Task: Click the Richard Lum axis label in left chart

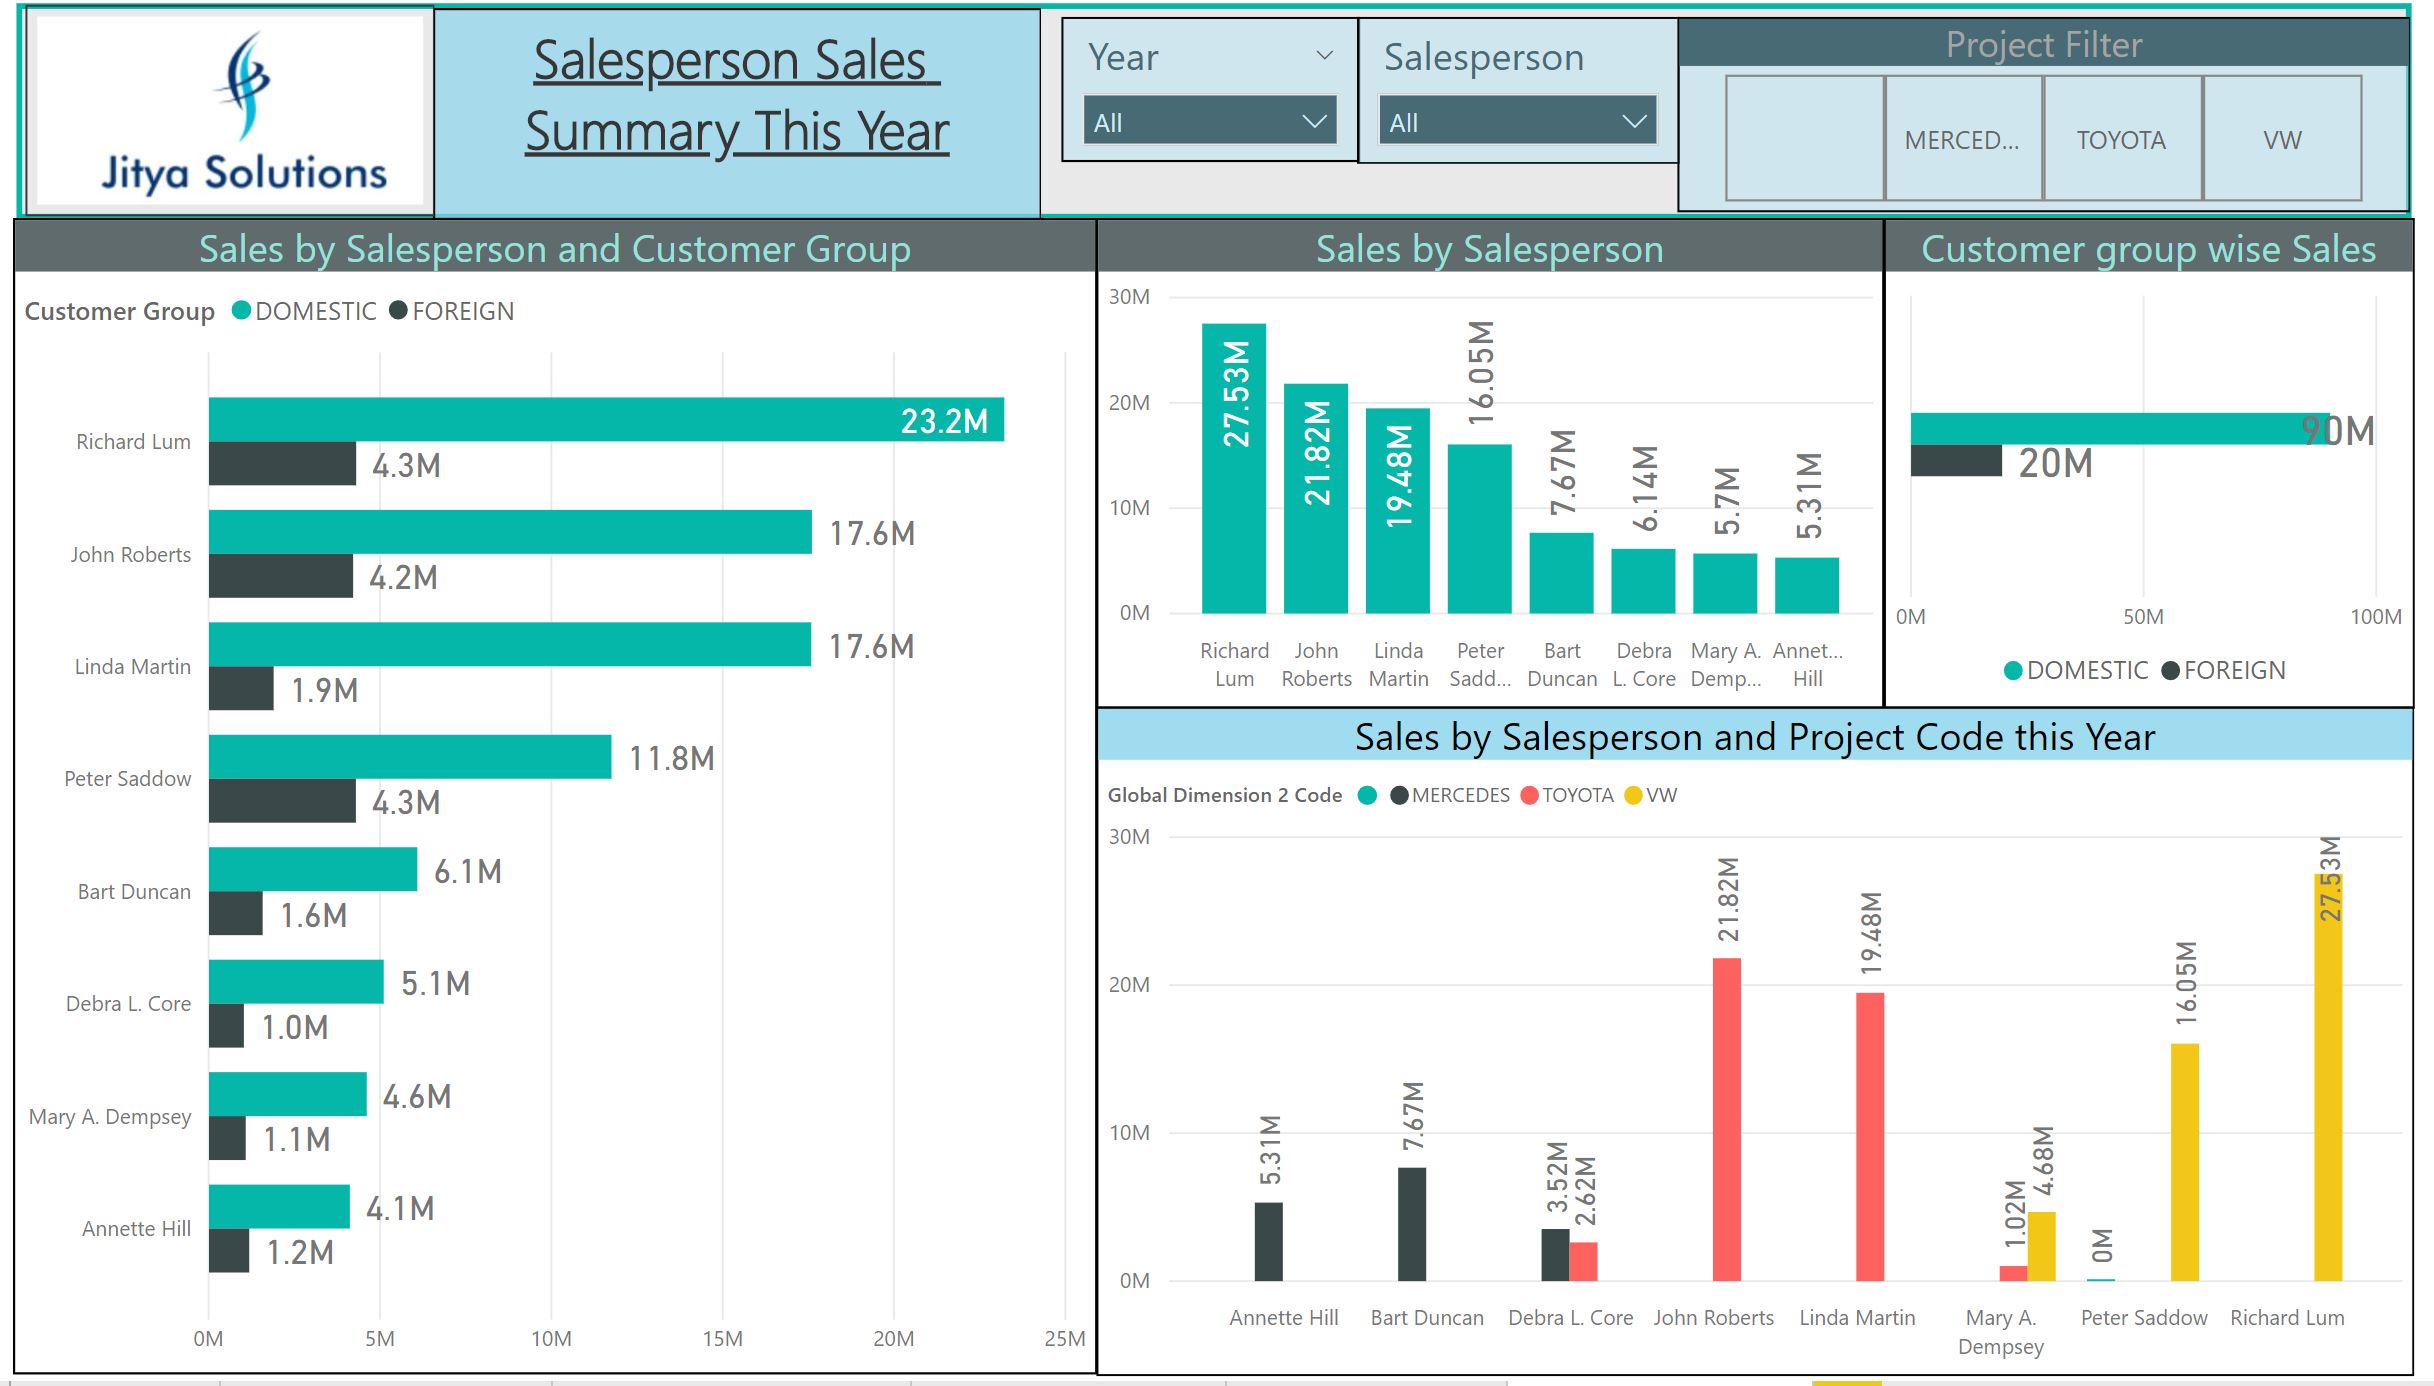Action: point(134,441)
